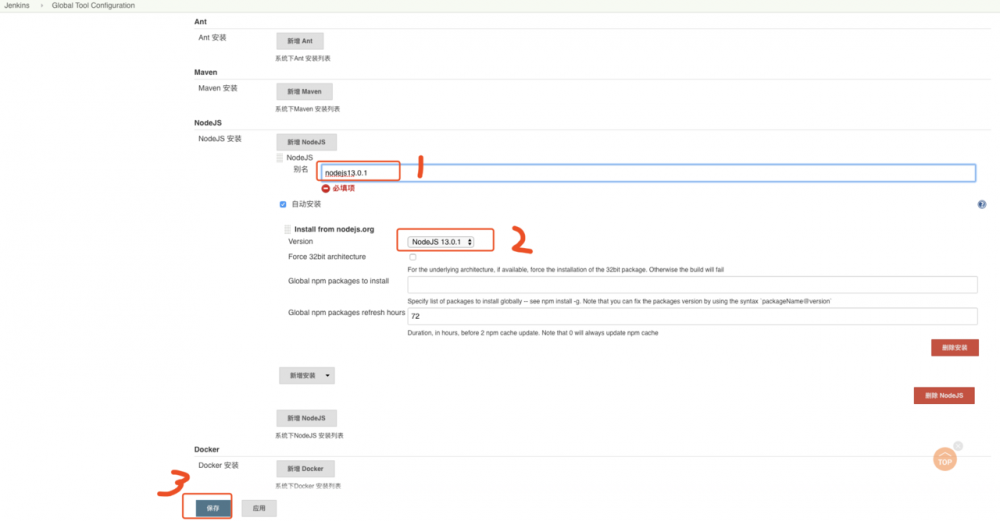
Task: Toggle the 自动安装 checkbox
Action: [x=283, y=204]
